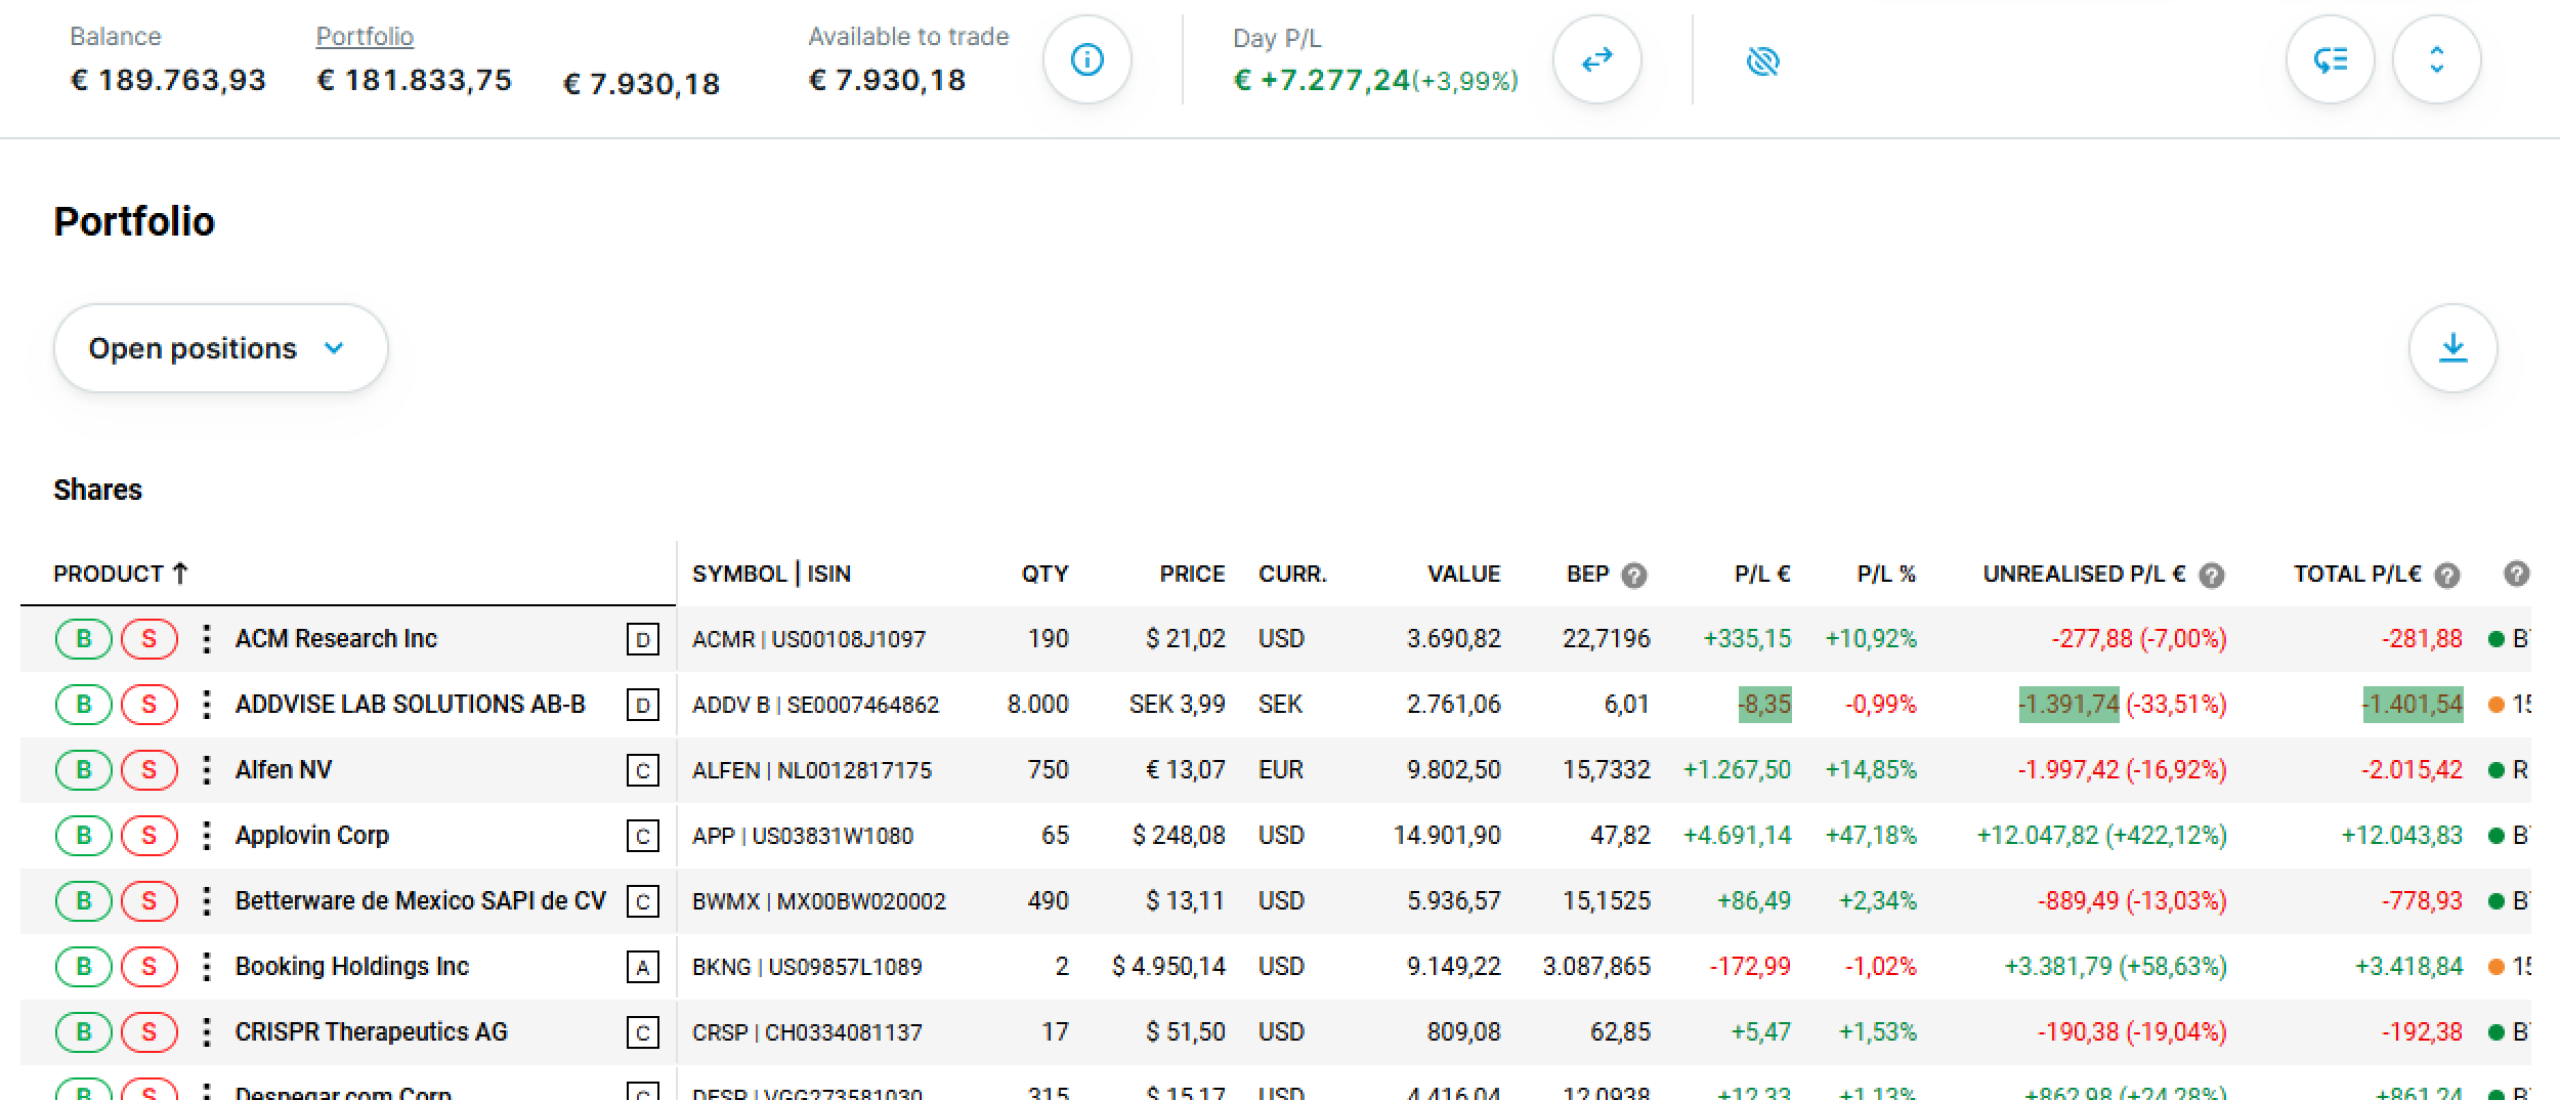Open more options for CRISPR Therapeutics AG
This screenshot has height=1100, width=2560.
click(x=206, y=1032)
